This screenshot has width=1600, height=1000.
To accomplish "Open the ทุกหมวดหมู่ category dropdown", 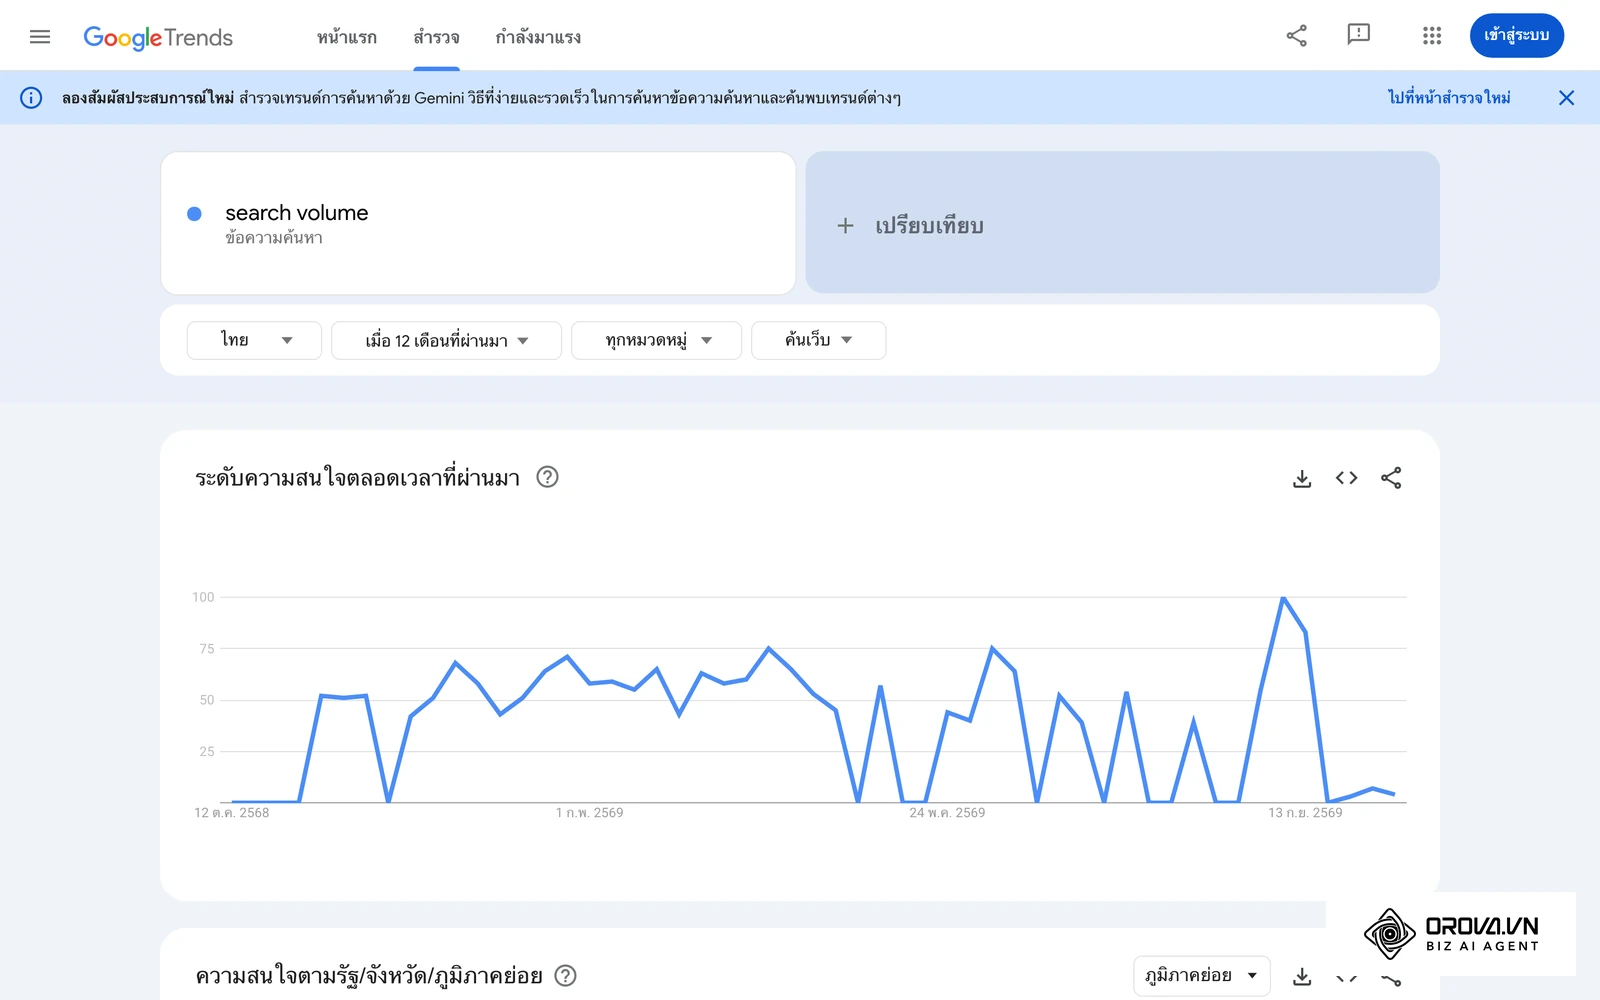I will click(x=656, y=340).
